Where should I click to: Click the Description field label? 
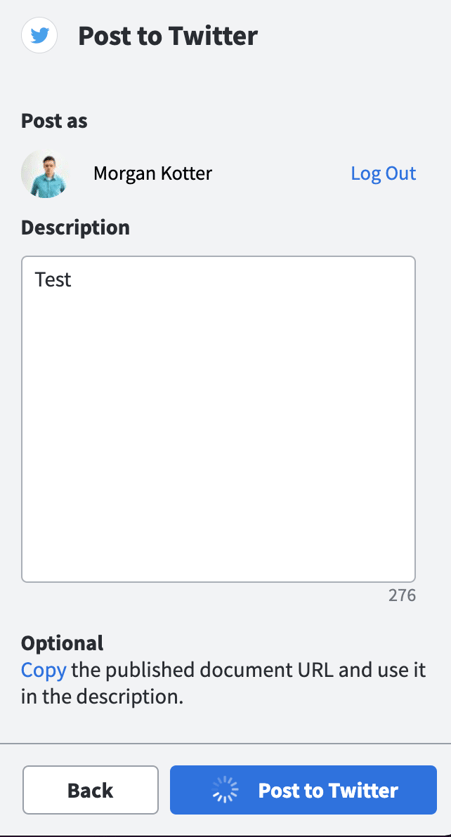[75, 227]
